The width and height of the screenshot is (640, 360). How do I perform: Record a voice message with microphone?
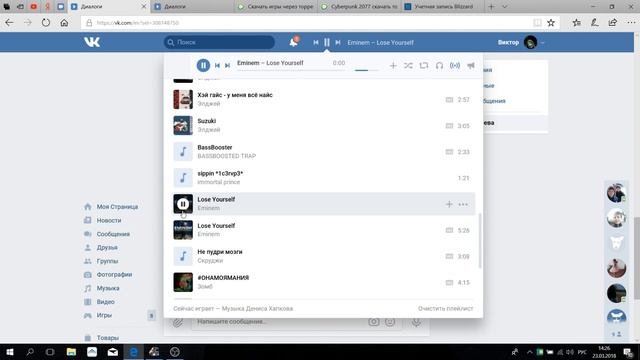coord(416,322)
